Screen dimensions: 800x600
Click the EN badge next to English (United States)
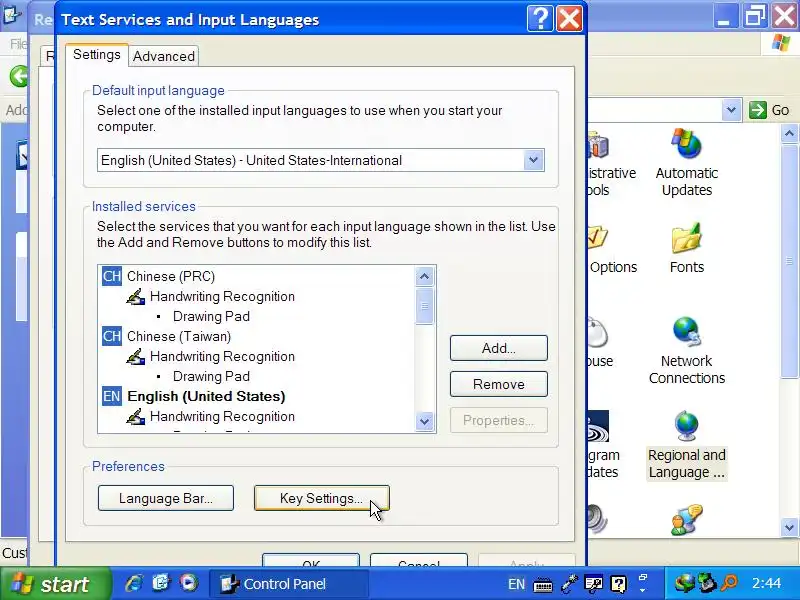(x=112, y=396)
